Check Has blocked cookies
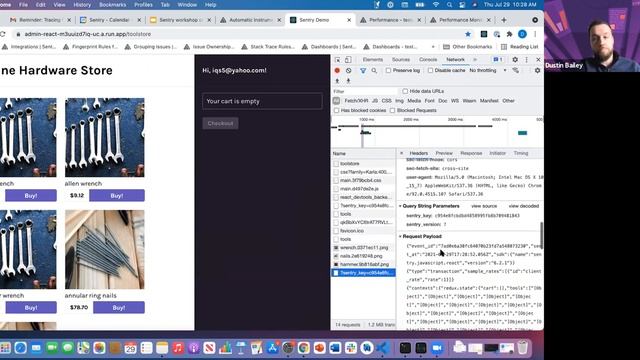The image size is (640, 360). click(x=336, y=111)
